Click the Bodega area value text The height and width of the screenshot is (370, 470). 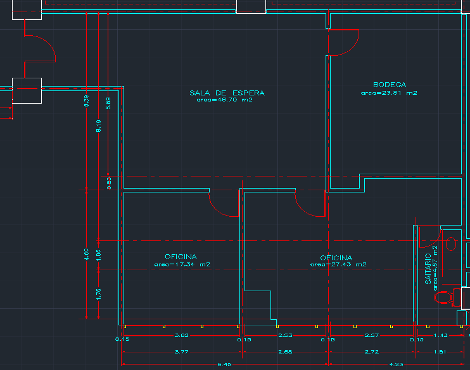click(x=389, y=93)
